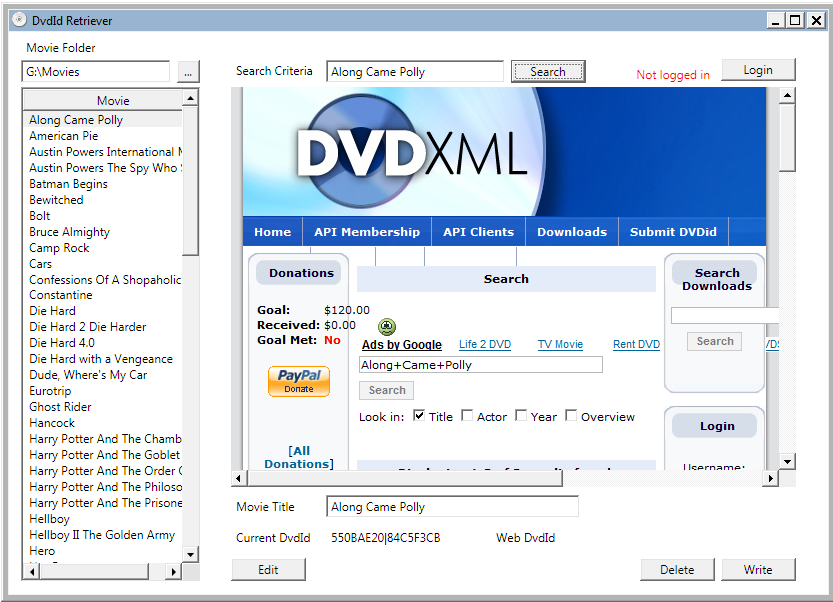
Task: Select Dude, Where's My Car in list
Action: click(103, 375)
